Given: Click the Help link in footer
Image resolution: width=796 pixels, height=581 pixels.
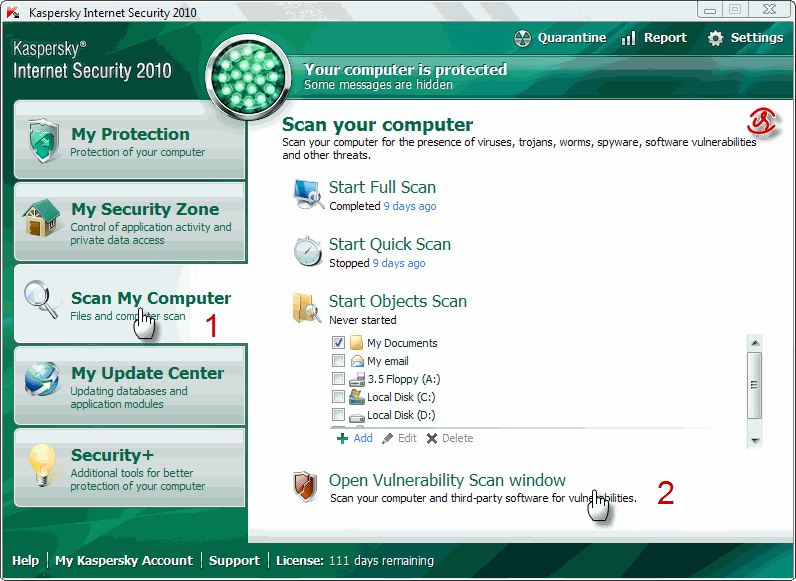Looking at the screenshot, I should coord(25,561).
